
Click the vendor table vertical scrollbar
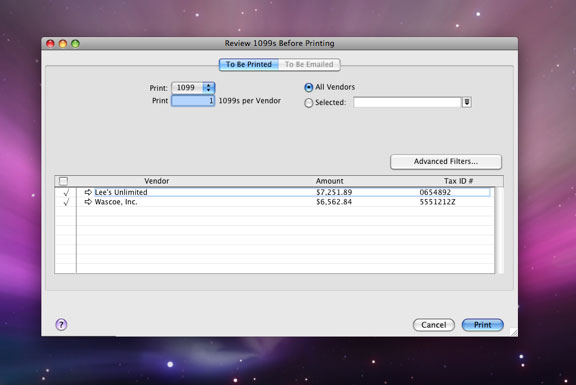click(x=499, y=230)
